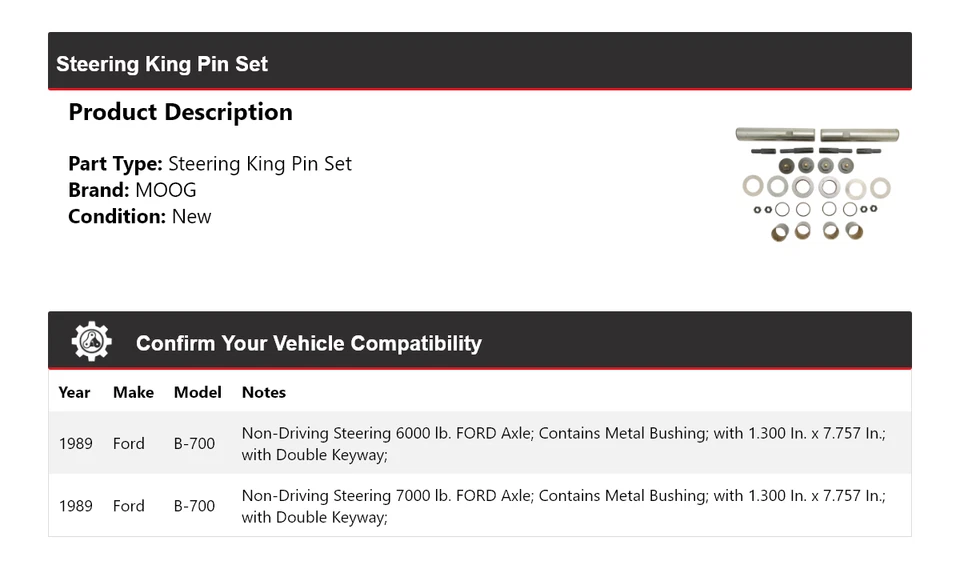
Task: Click the Notes column header
Action: tap(264, 392)
